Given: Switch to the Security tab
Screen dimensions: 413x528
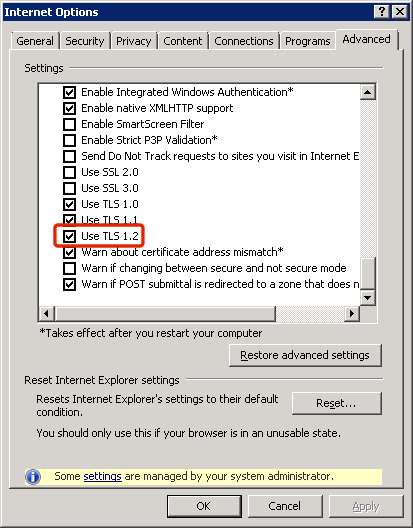Looking at the screenshot, I should (85, 41).
